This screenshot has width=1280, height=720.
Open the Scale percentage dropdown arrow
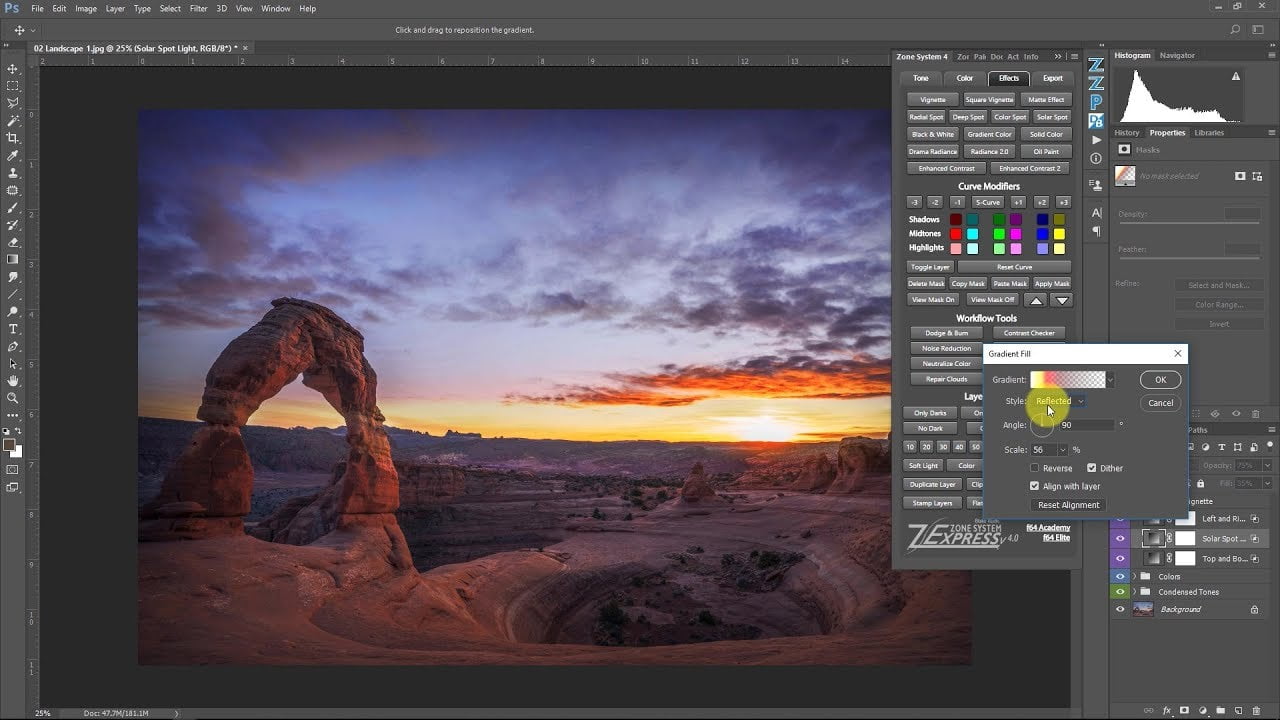(x=1062, y=450)
